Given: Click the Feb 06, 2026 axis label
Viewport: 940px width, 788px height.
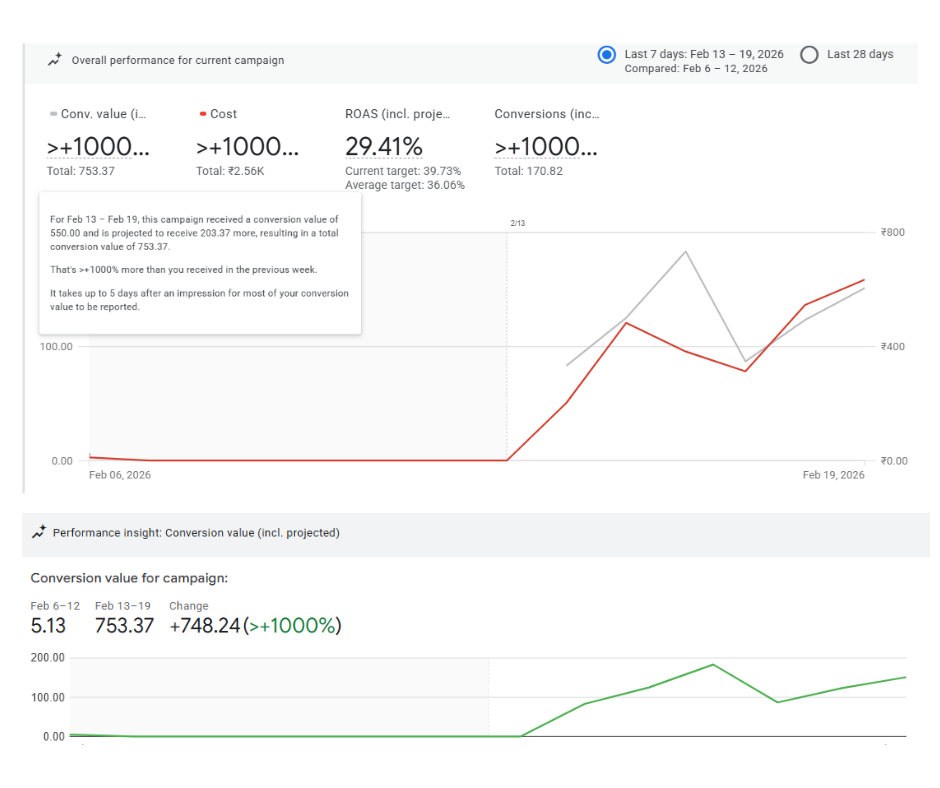Looking at the screenshot, I should click(120, 475).
